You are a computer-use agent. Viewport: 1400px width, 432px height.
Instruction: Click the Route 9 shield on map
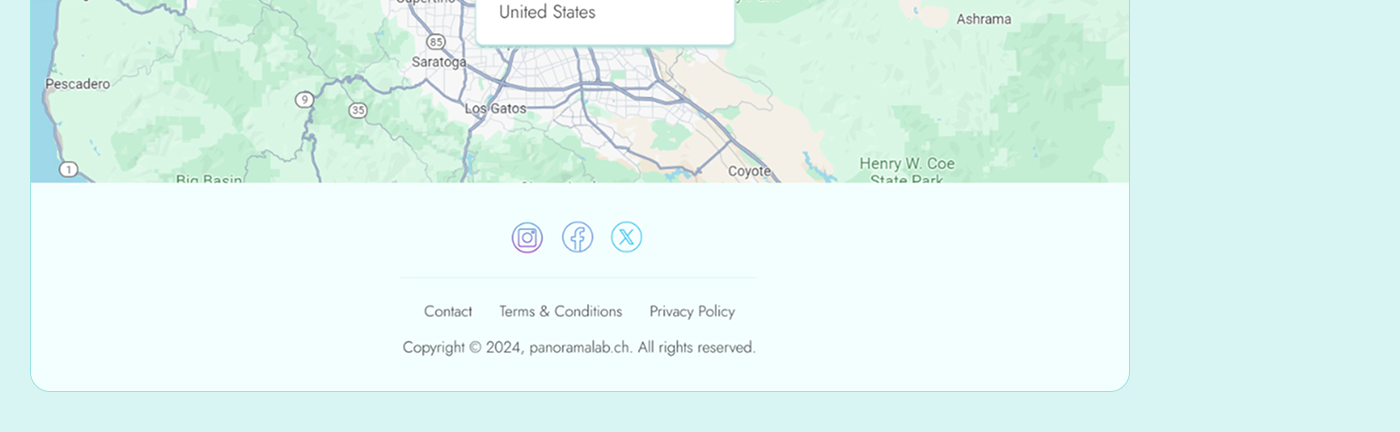coord(304,99)
